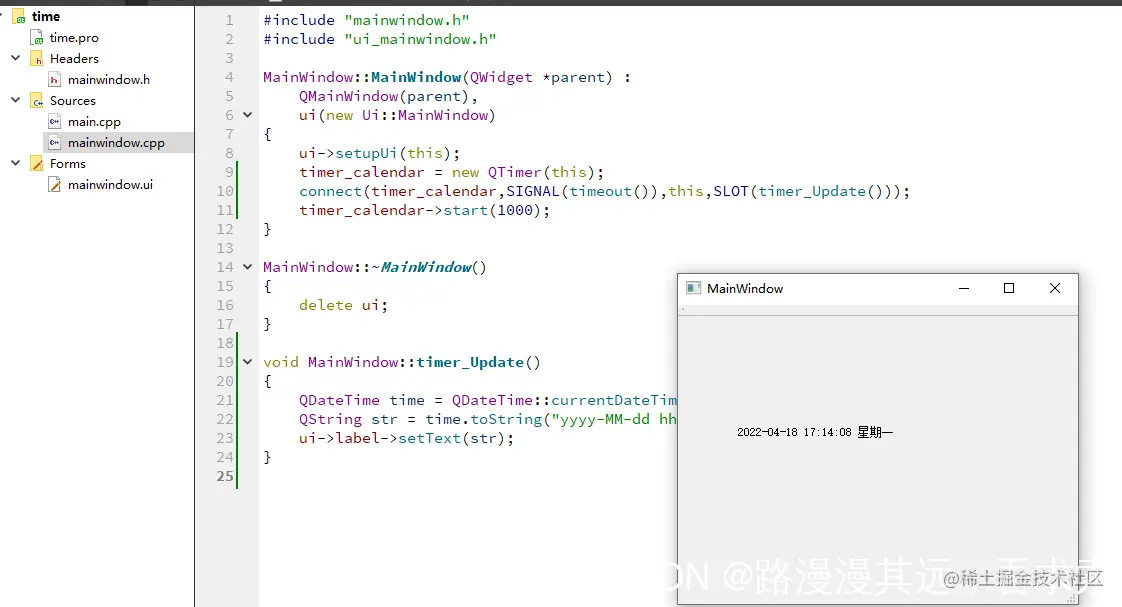This screenshot has width=1122, height=607.
Task: Click the mainwindow.ui file icon
Action: [54, 185]
